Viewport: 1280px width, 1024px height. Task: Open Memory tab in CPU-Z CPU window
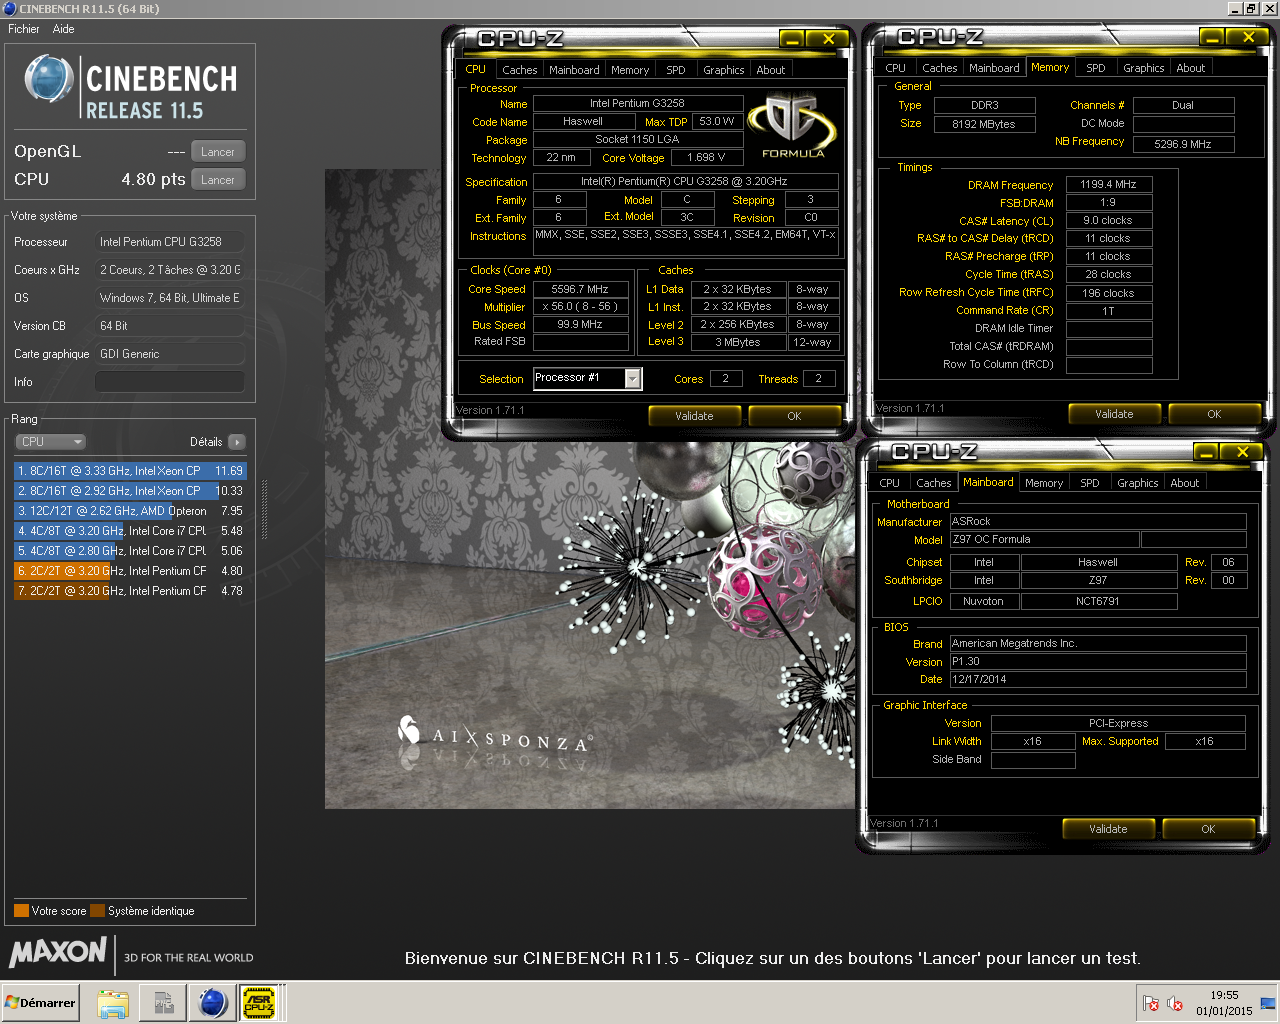(x=630, y=70)
